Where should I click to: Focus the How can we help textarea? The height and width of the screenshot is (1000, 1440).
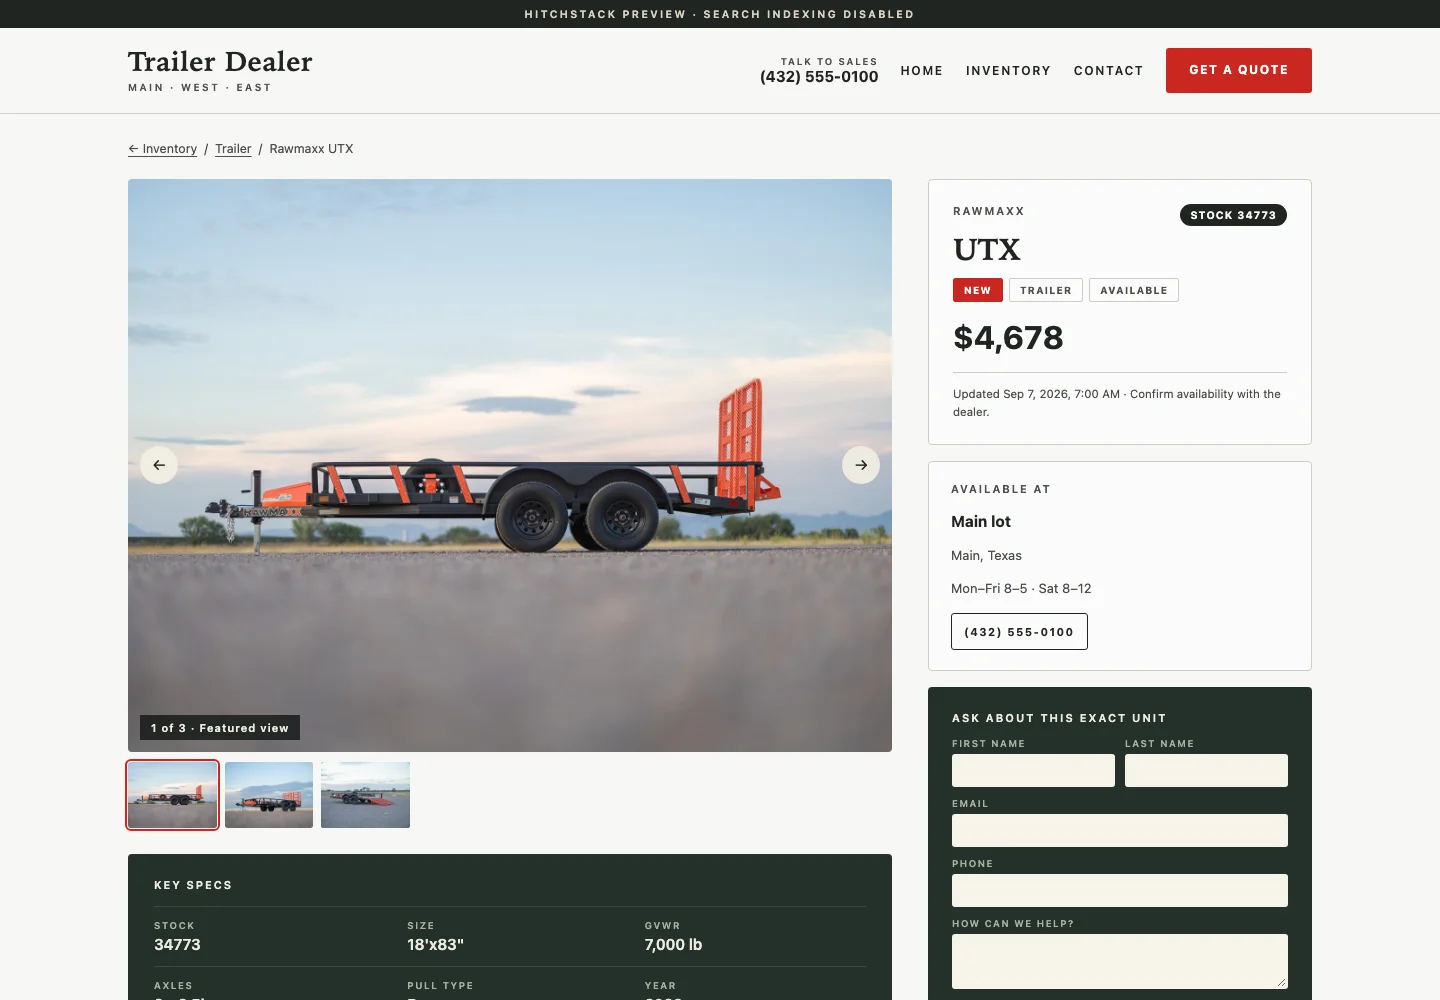(x=1120, y=961)
